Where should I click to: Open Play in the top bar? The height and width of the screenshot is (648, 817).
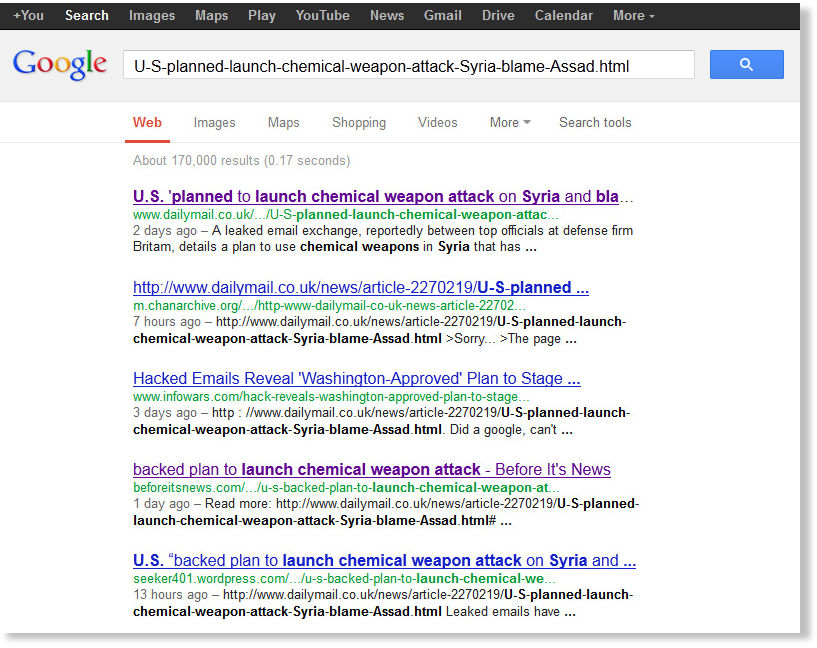click(262, 16)
